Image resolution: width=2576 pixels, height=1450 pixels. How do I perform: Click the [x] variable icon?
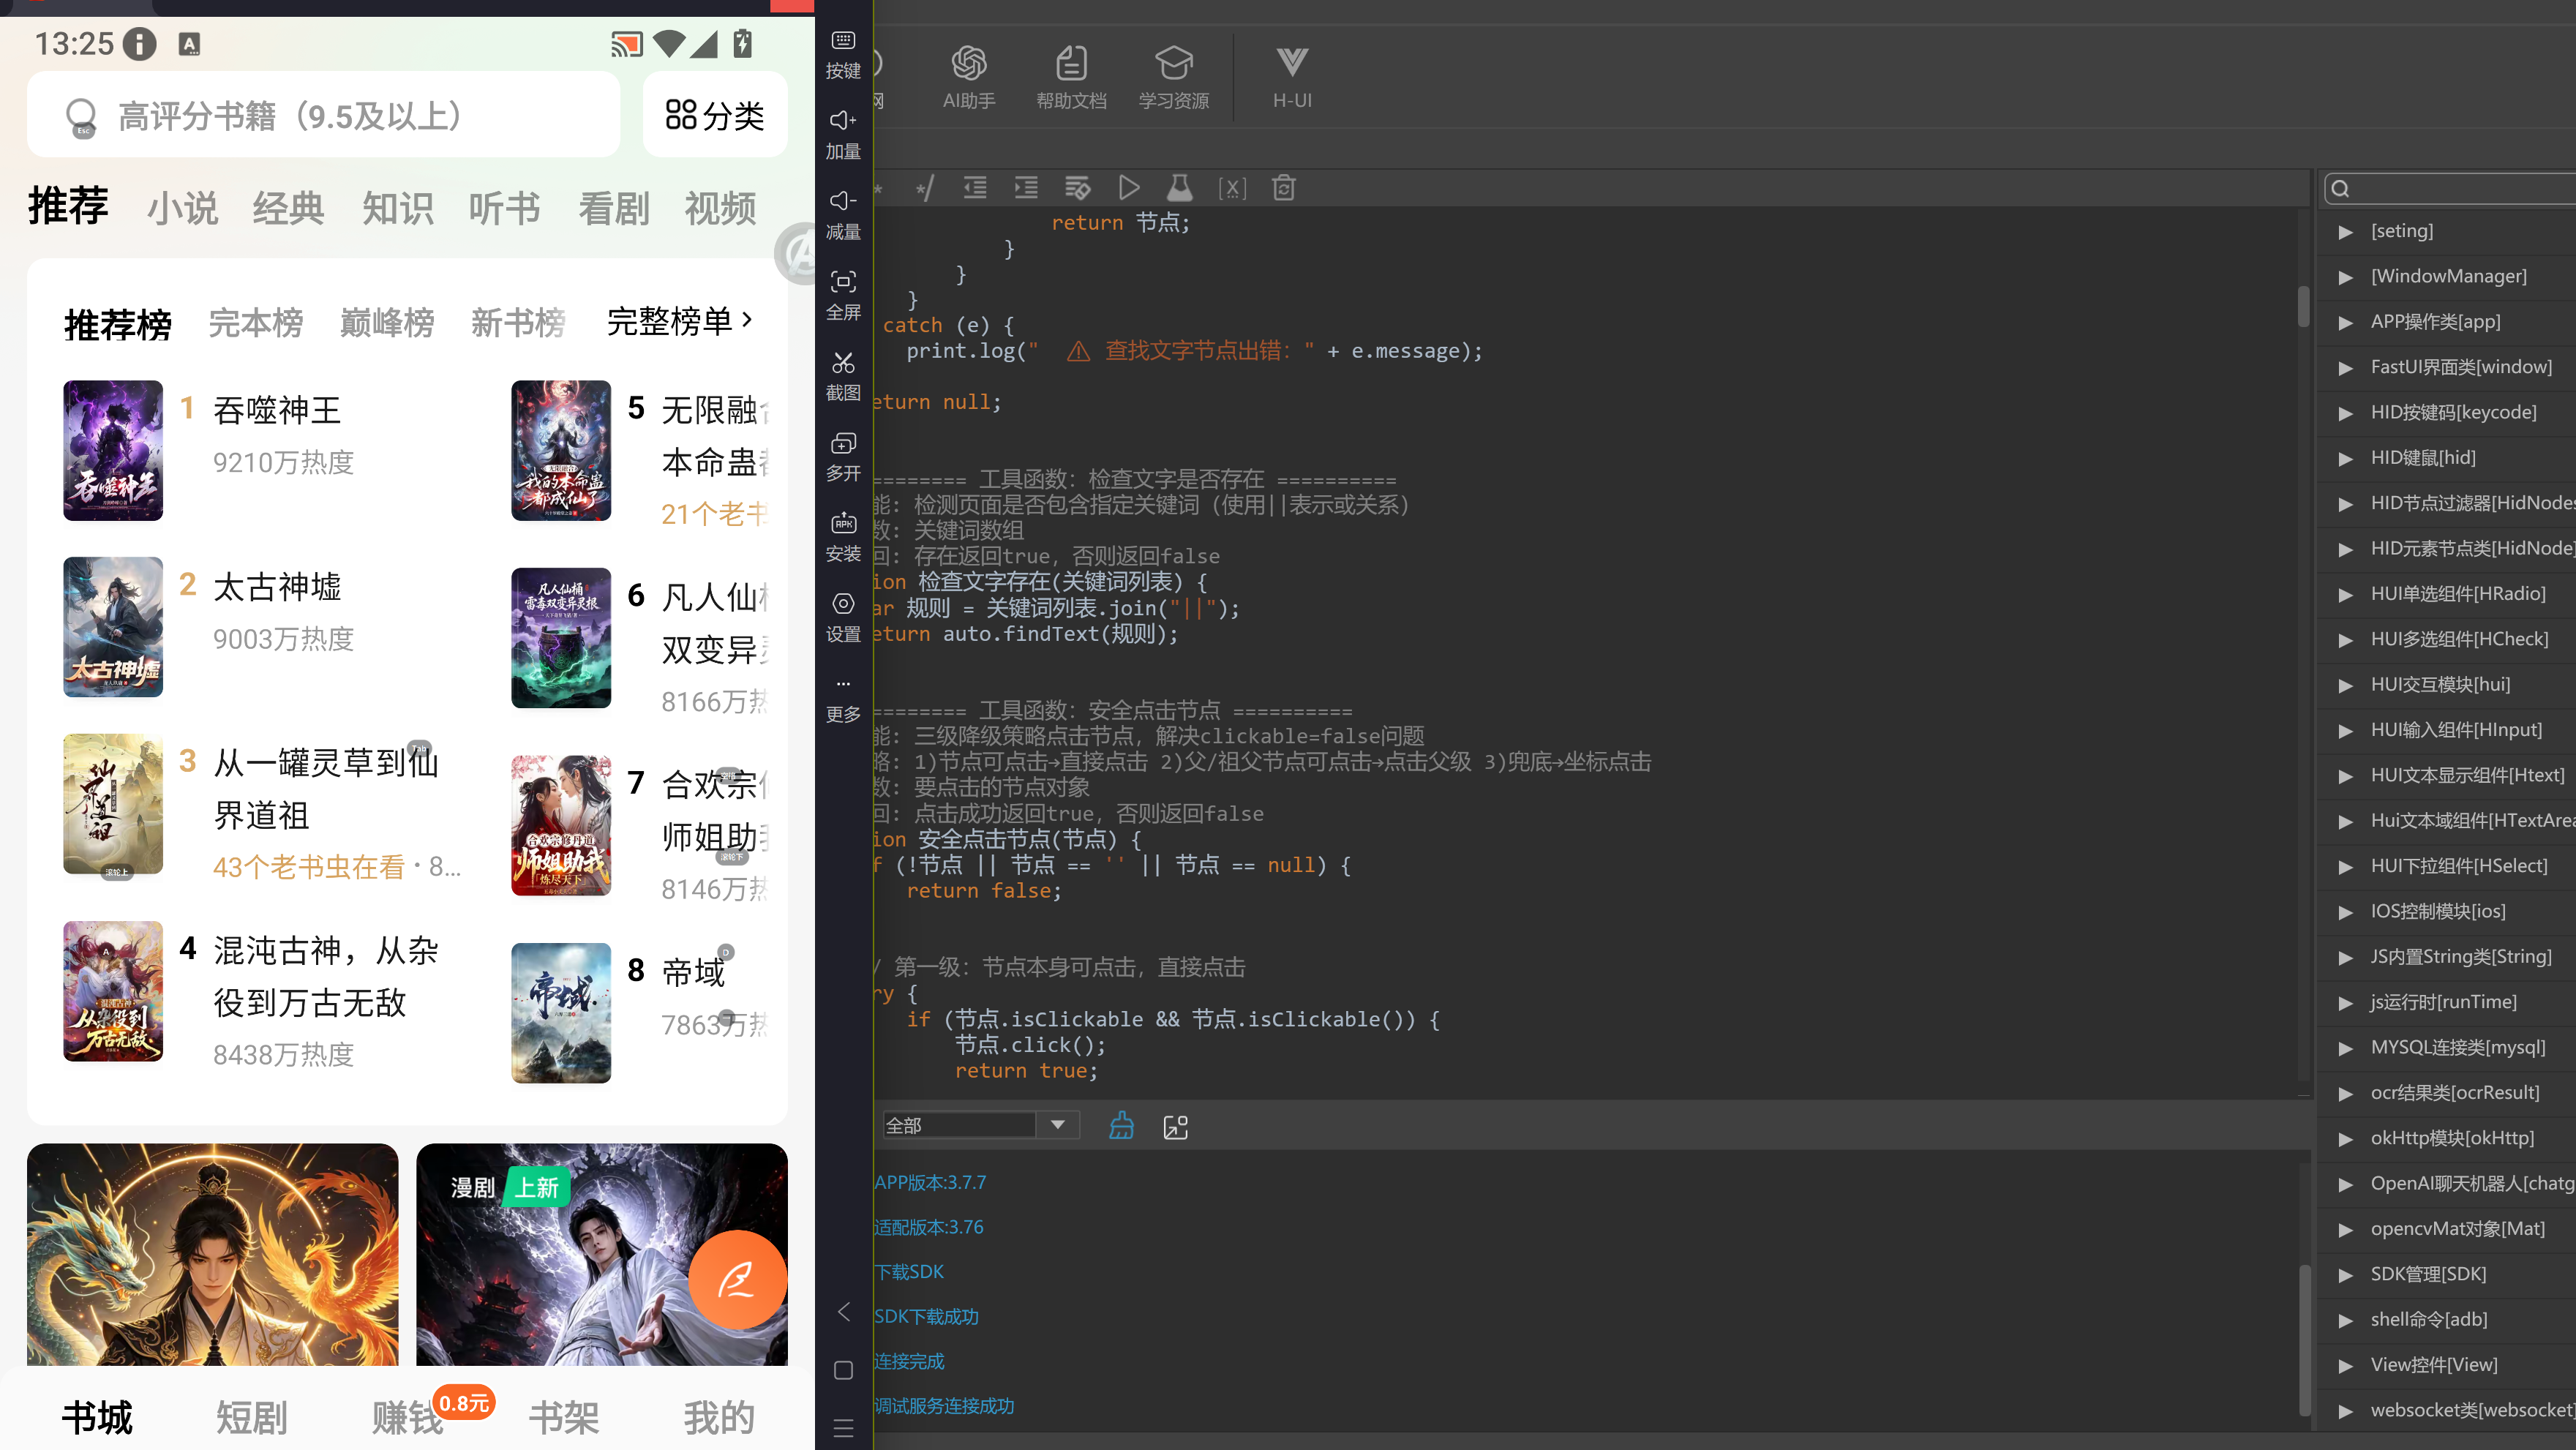pos(1232,188)
